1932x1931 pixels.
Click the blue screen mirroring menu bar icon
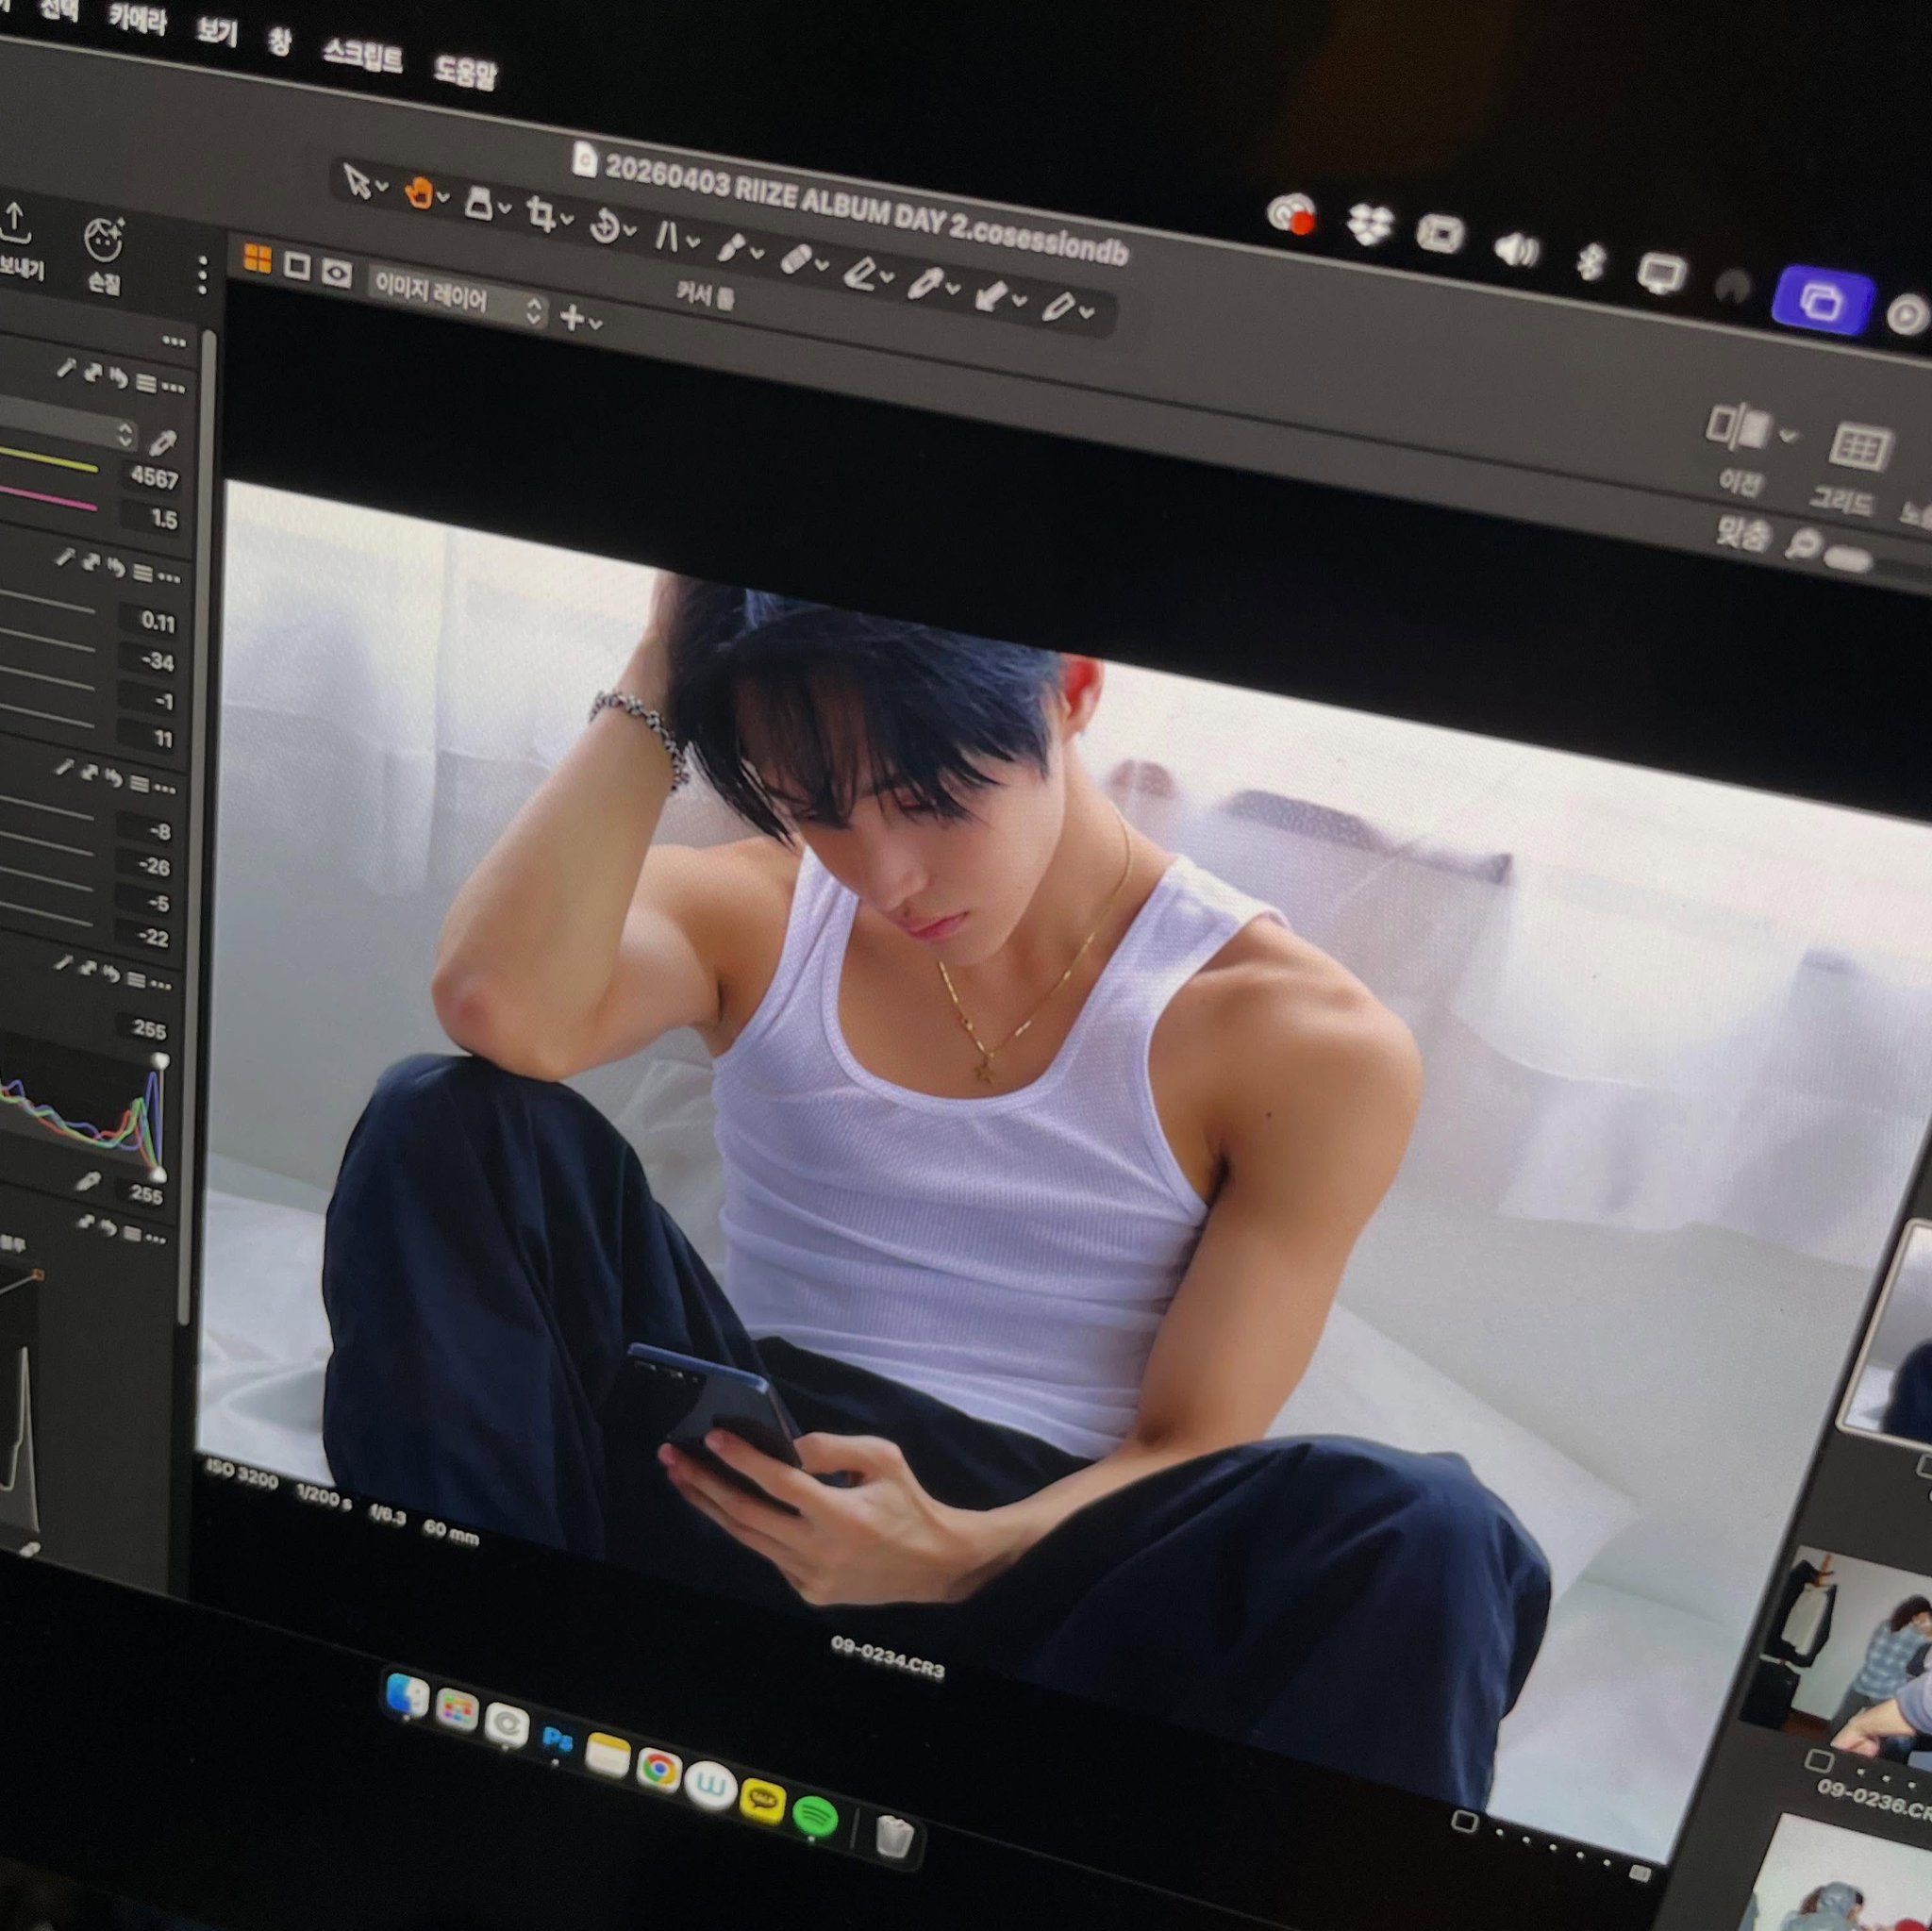pyautogui.click(x=1820, y=300)
